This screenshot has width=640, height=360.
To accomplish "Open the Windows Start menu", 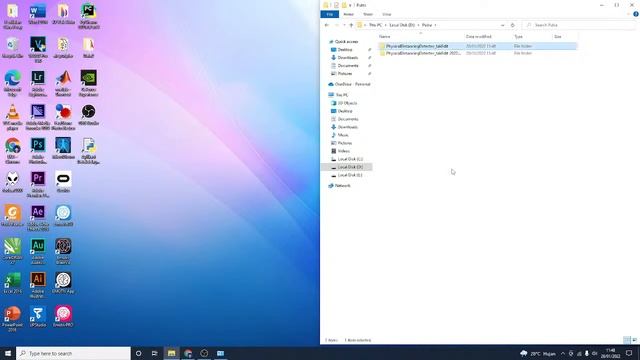I will point(8,353).
